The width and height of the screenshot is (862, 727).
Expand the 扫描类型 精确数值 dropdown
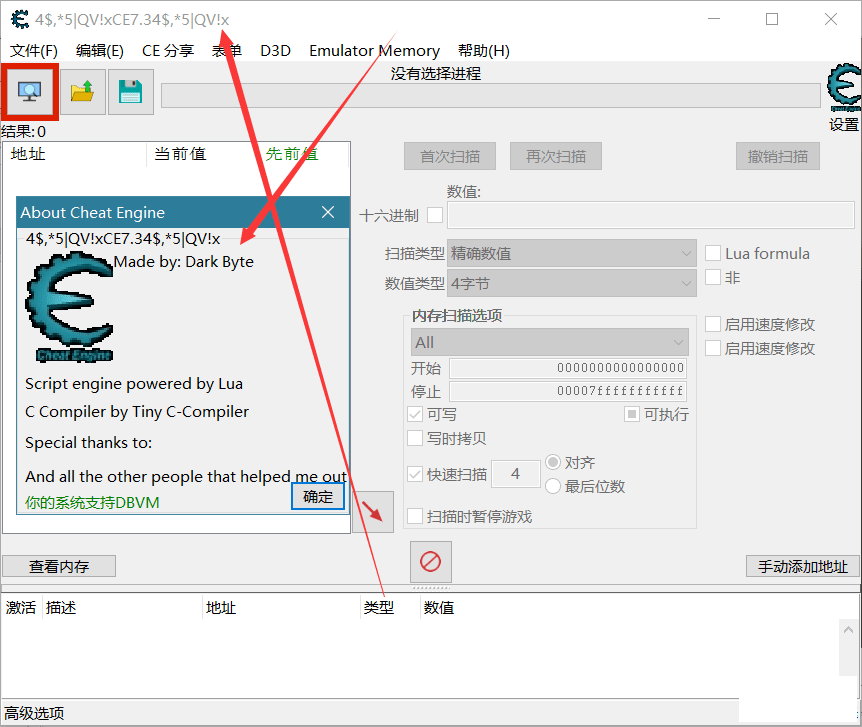(x=572, y=253)
